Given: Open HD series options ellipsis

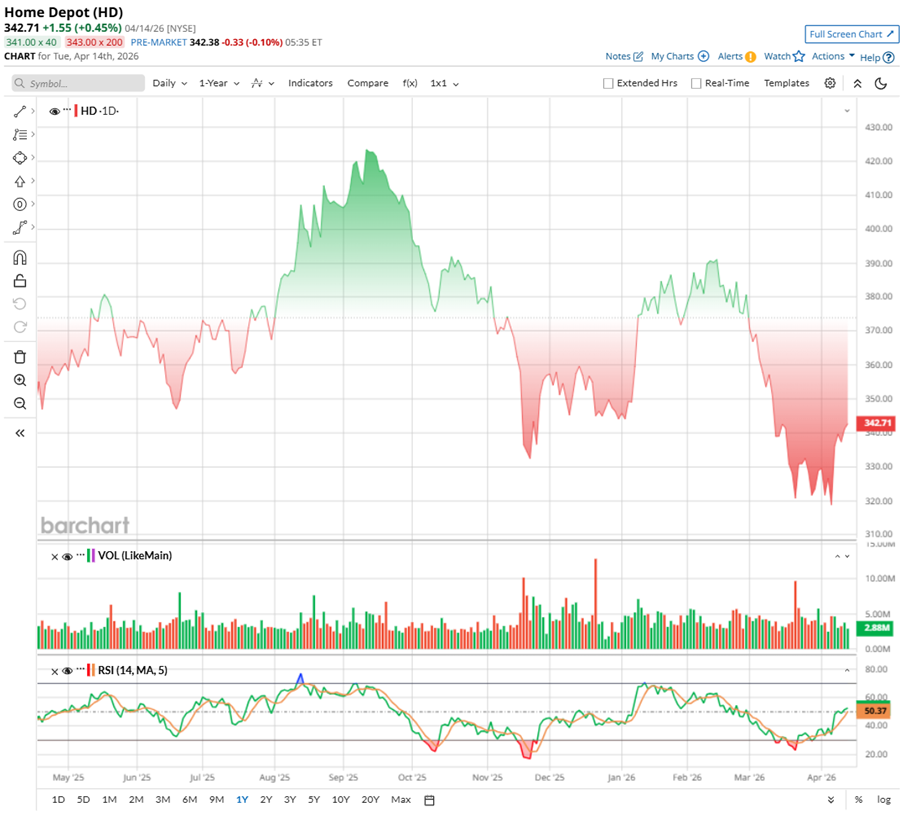Looking at the screenshot, I should tap(67, 109).
